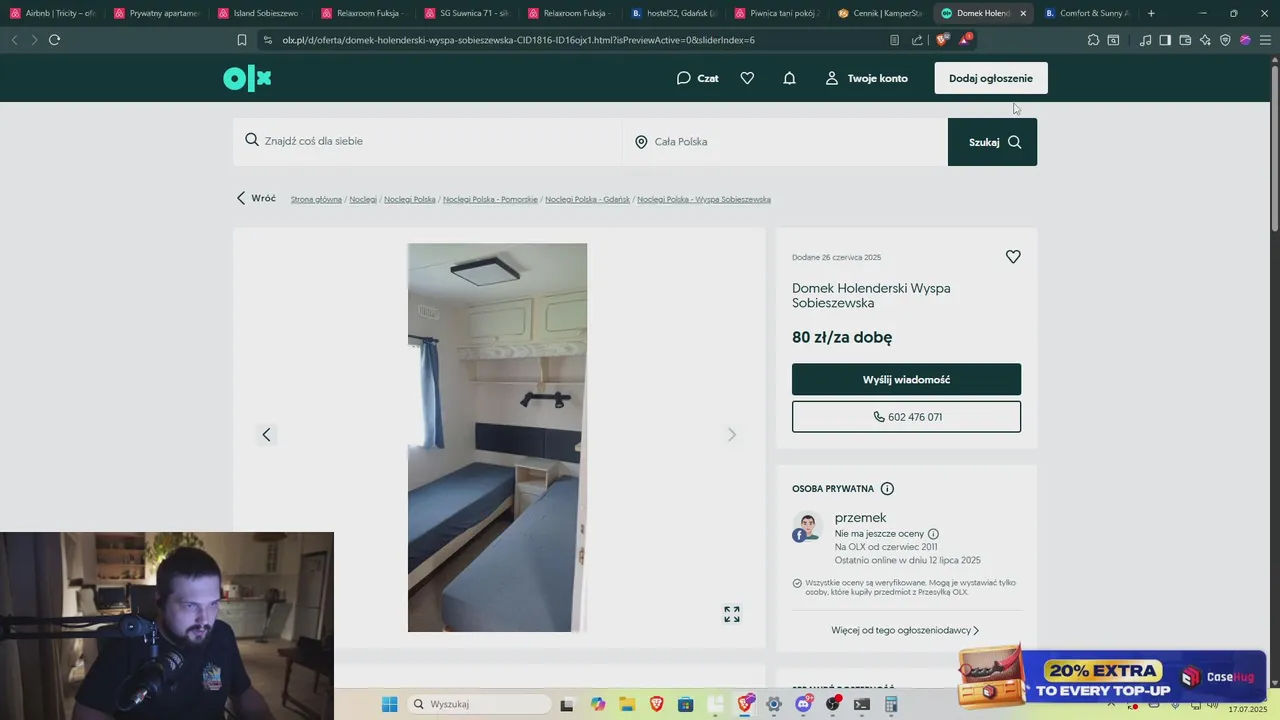This screenshot has width=1280, height=720.
Task: Open a new browser tab
Action: coord(1151,13)
